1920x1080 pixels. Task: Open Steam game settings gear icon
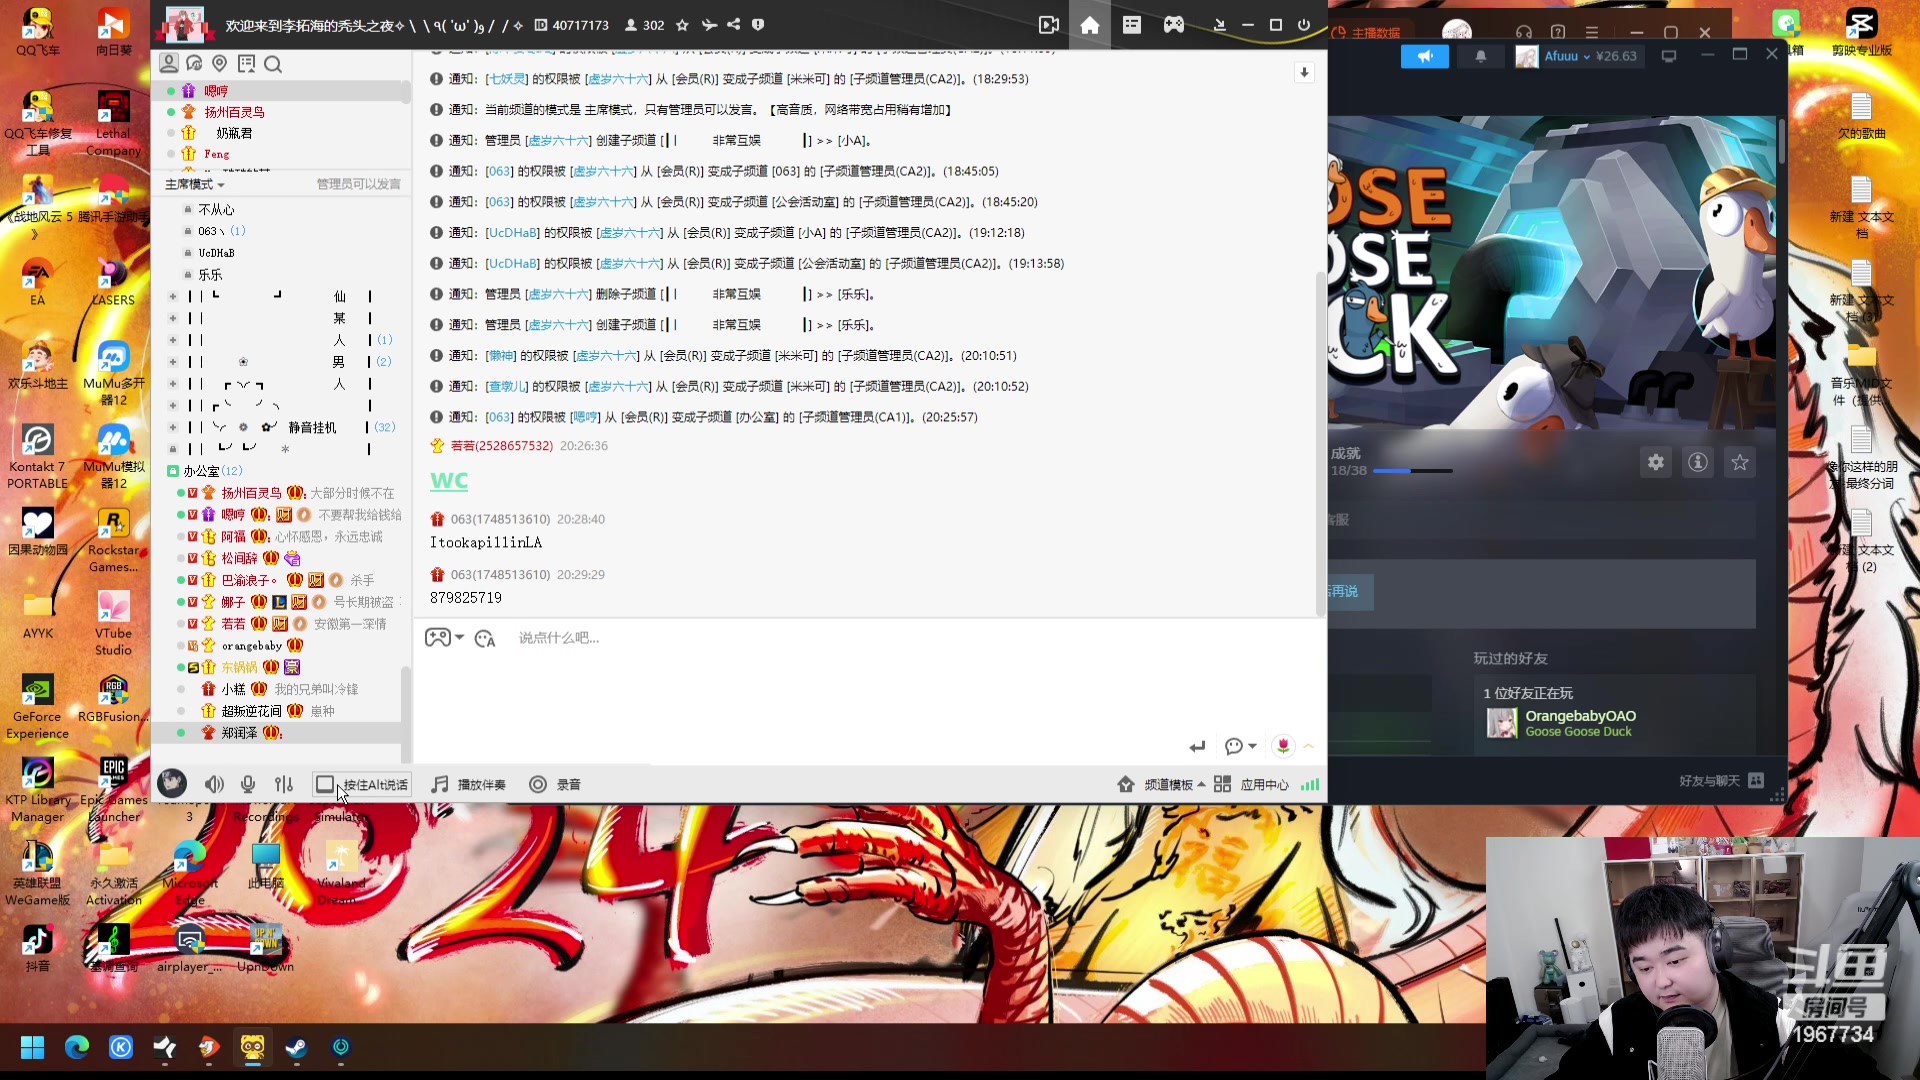point(1656,462)
